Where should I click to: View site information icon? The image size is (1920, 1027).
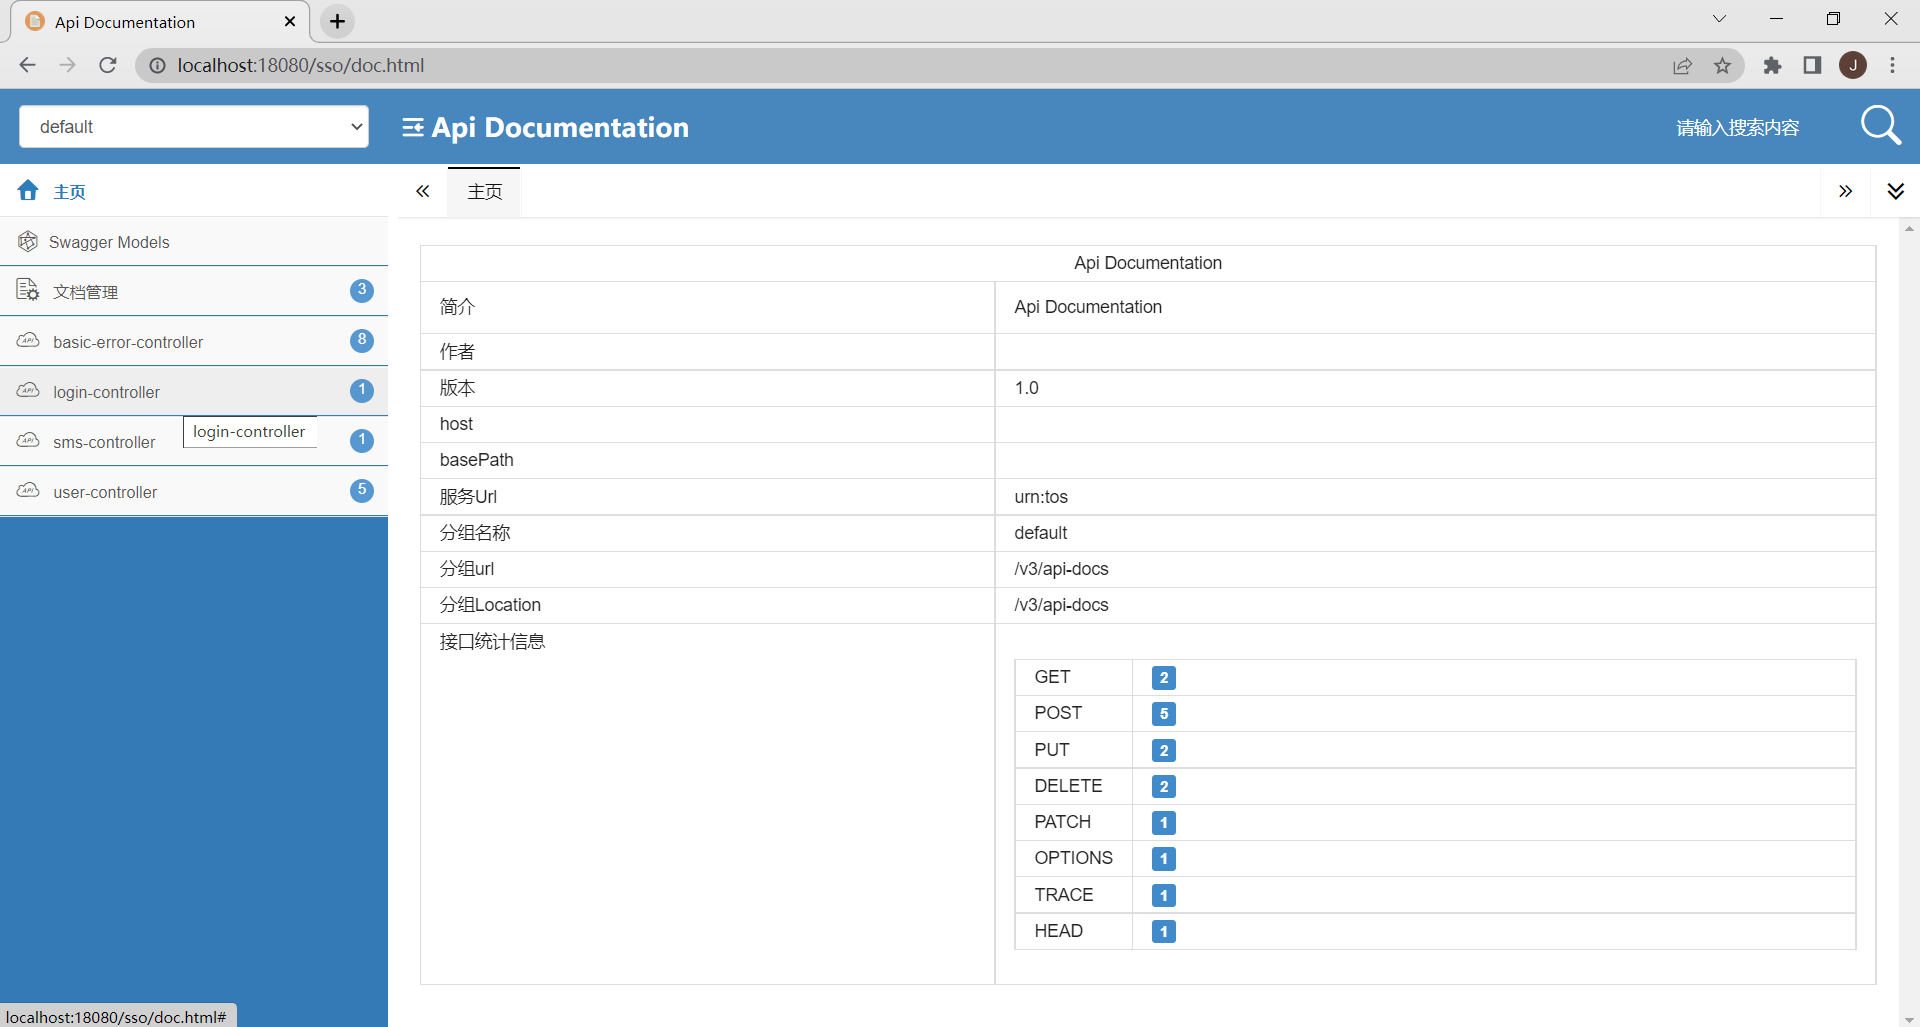[157, 65]
